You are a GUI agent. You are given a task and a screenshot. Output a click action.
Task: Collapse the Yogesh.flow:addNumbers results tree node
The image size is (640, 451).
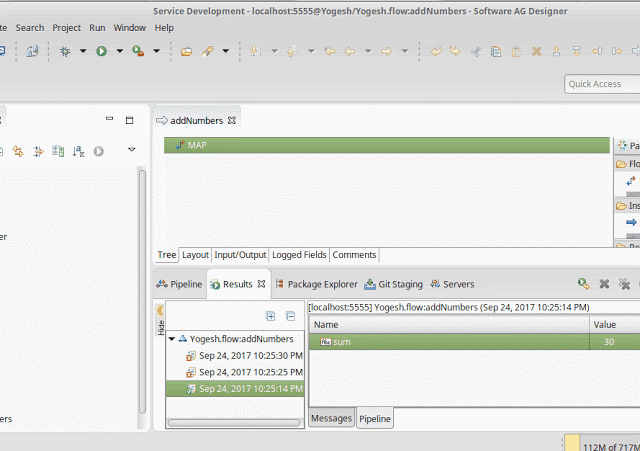[x=171, y=339]
